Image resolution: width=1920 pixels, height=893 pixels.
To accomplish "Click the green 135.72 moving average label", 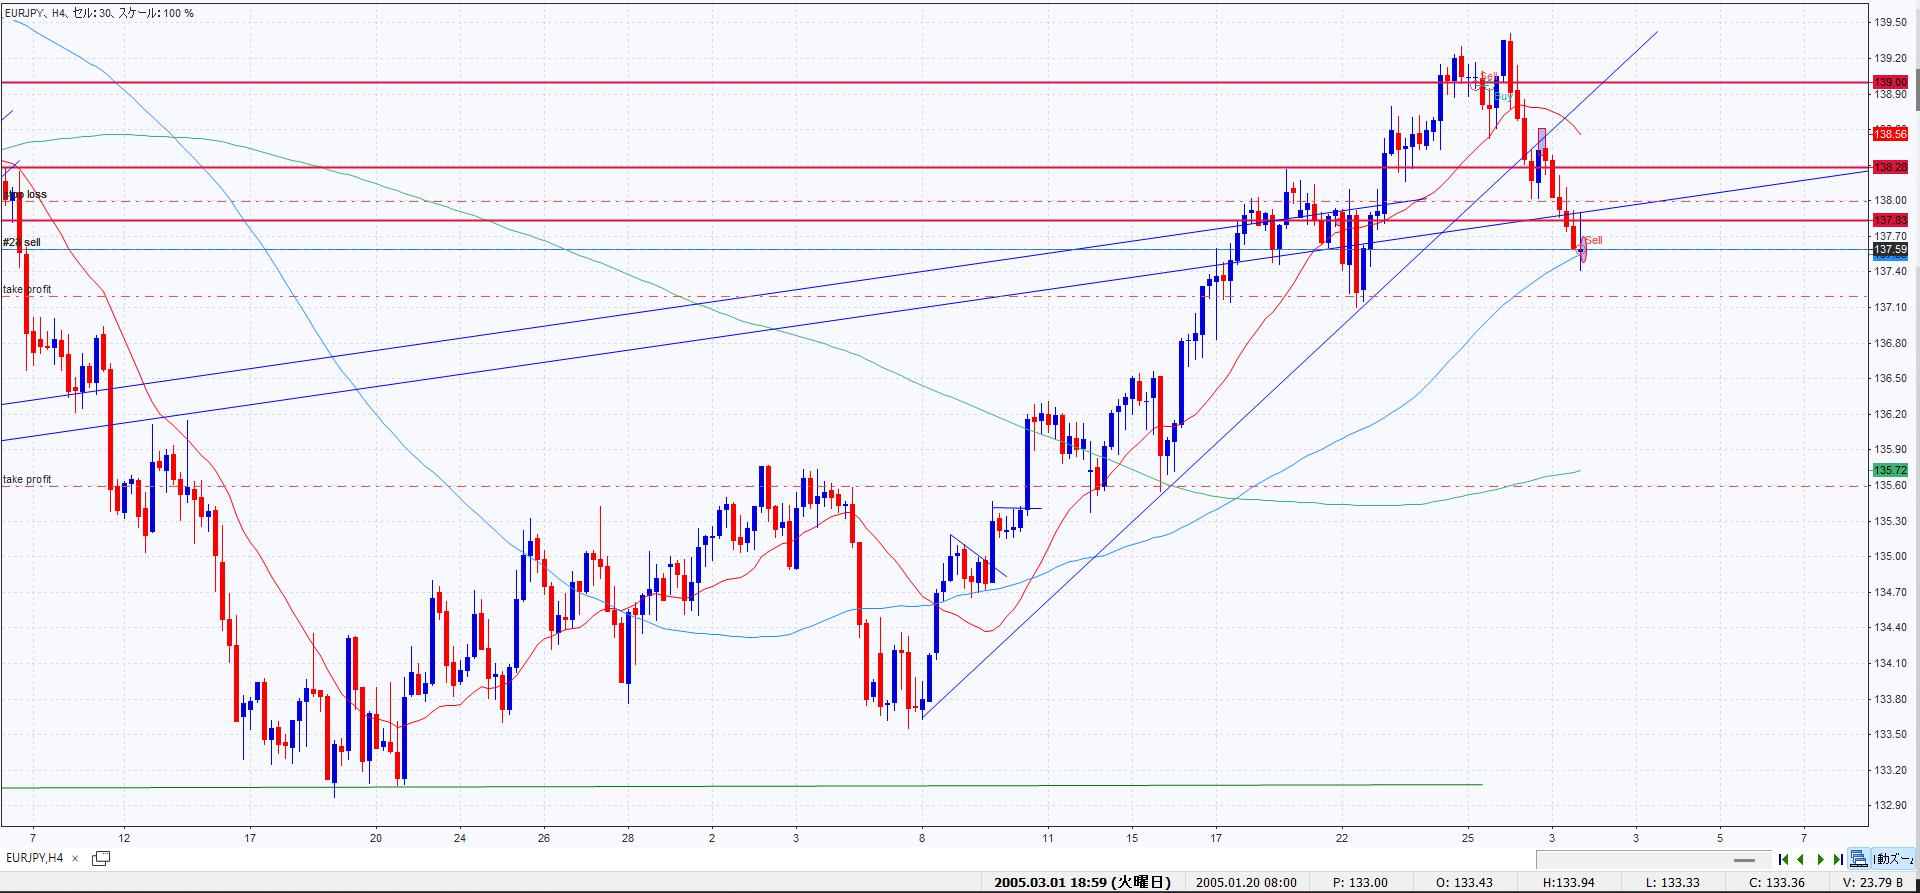I will point(1889,470).
